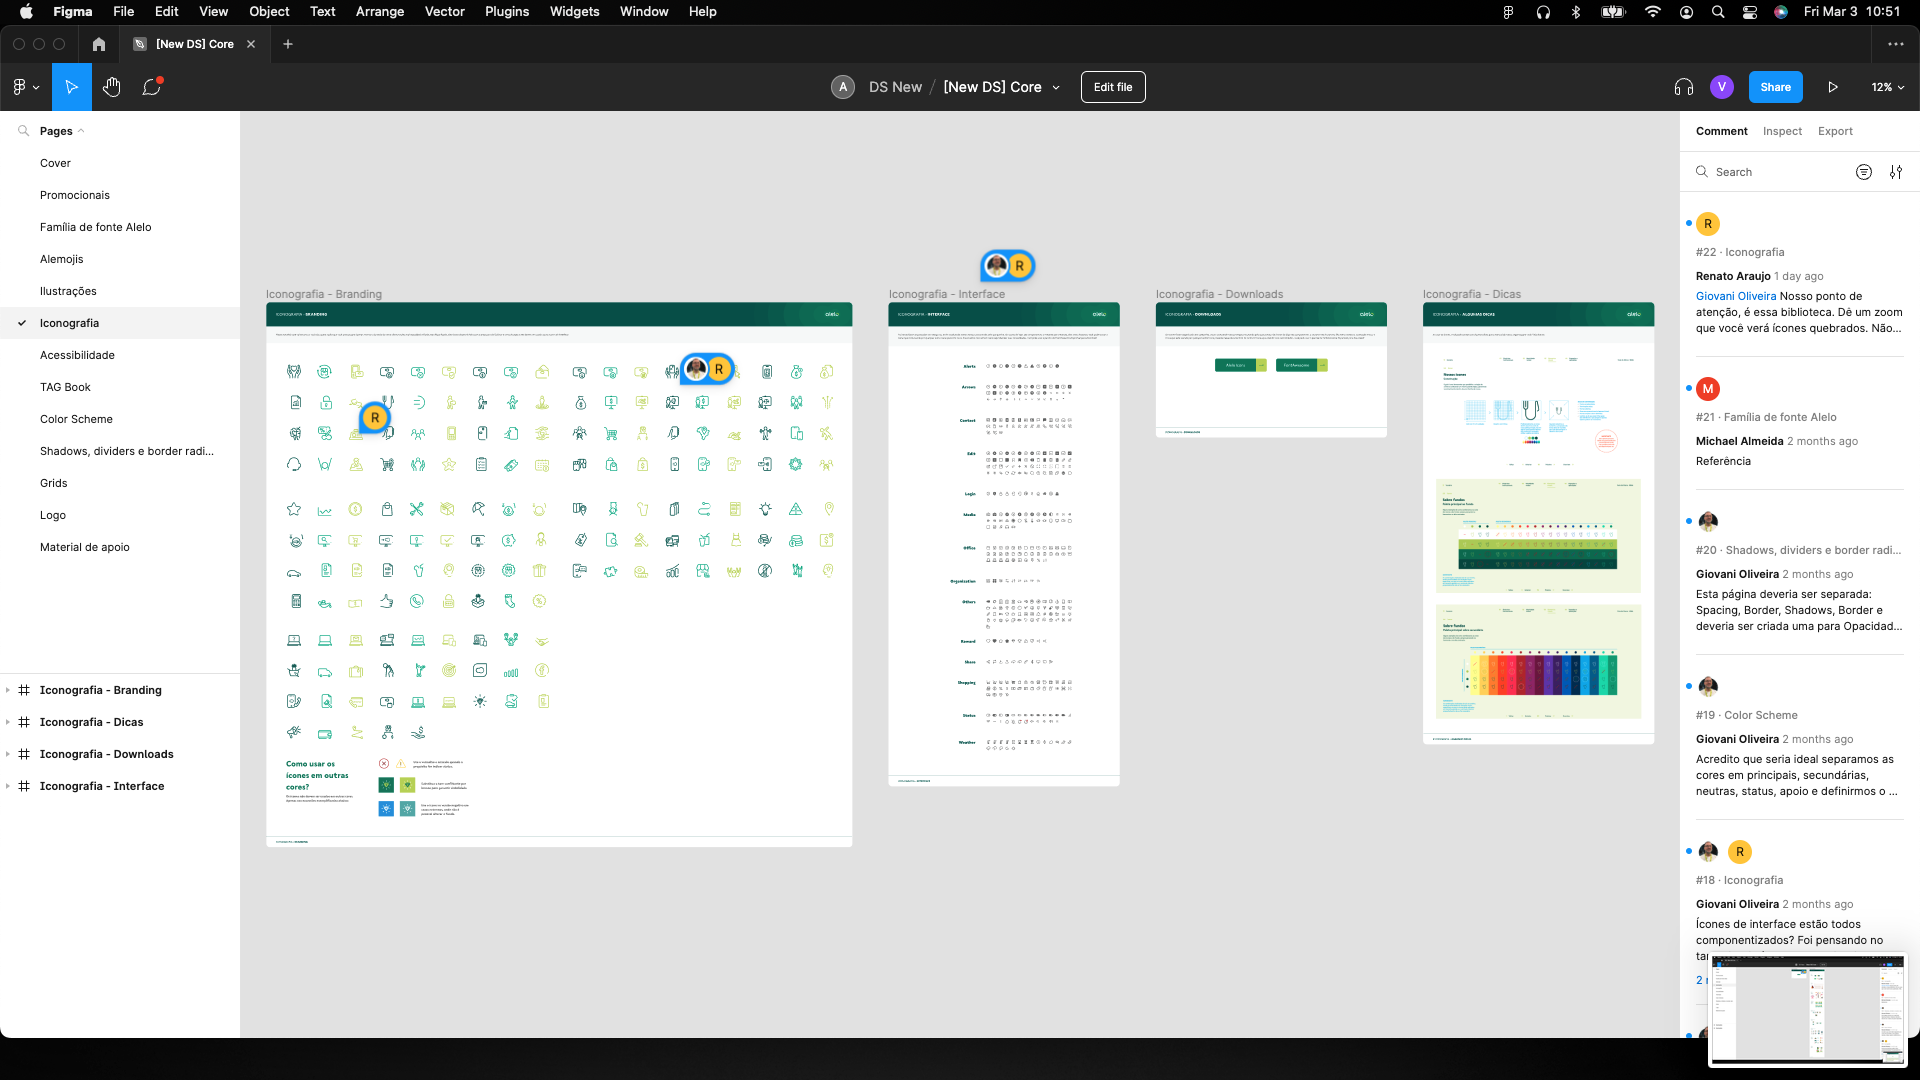Screen dimensions: 1920x1080
Task: Open the Figma main menu dropdown
Action: click(x=25, y=87)
